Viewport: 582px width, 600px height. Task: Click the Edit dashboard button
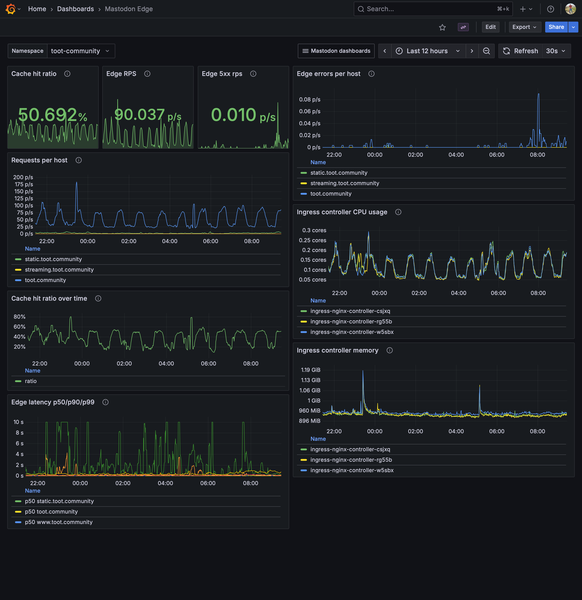click(x=490, y=27)
